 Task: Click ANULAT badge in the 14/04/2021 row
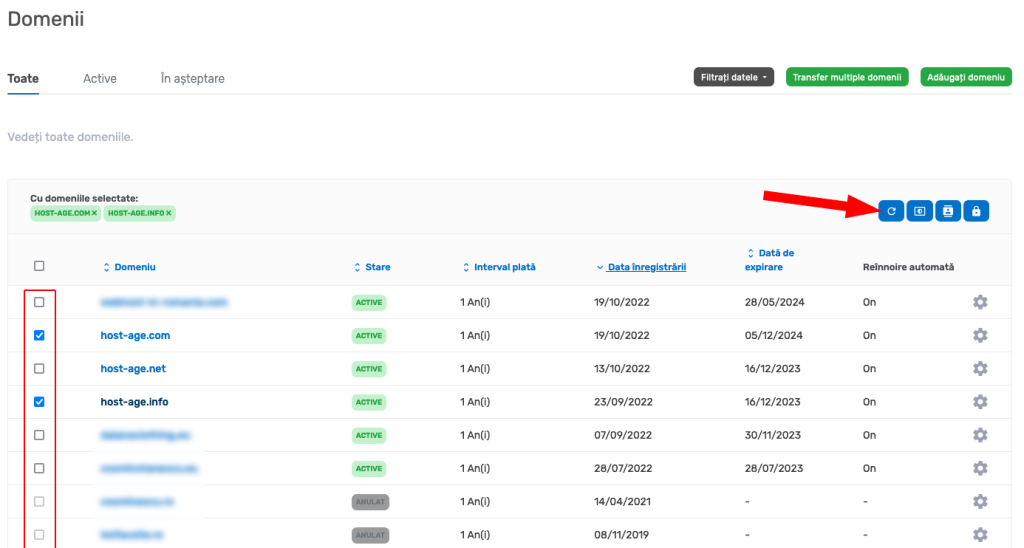[x=370, y=502]
